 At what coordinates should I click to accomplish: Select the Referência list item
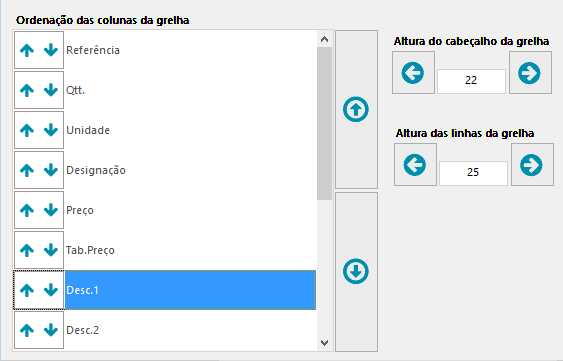click(190, 50)
